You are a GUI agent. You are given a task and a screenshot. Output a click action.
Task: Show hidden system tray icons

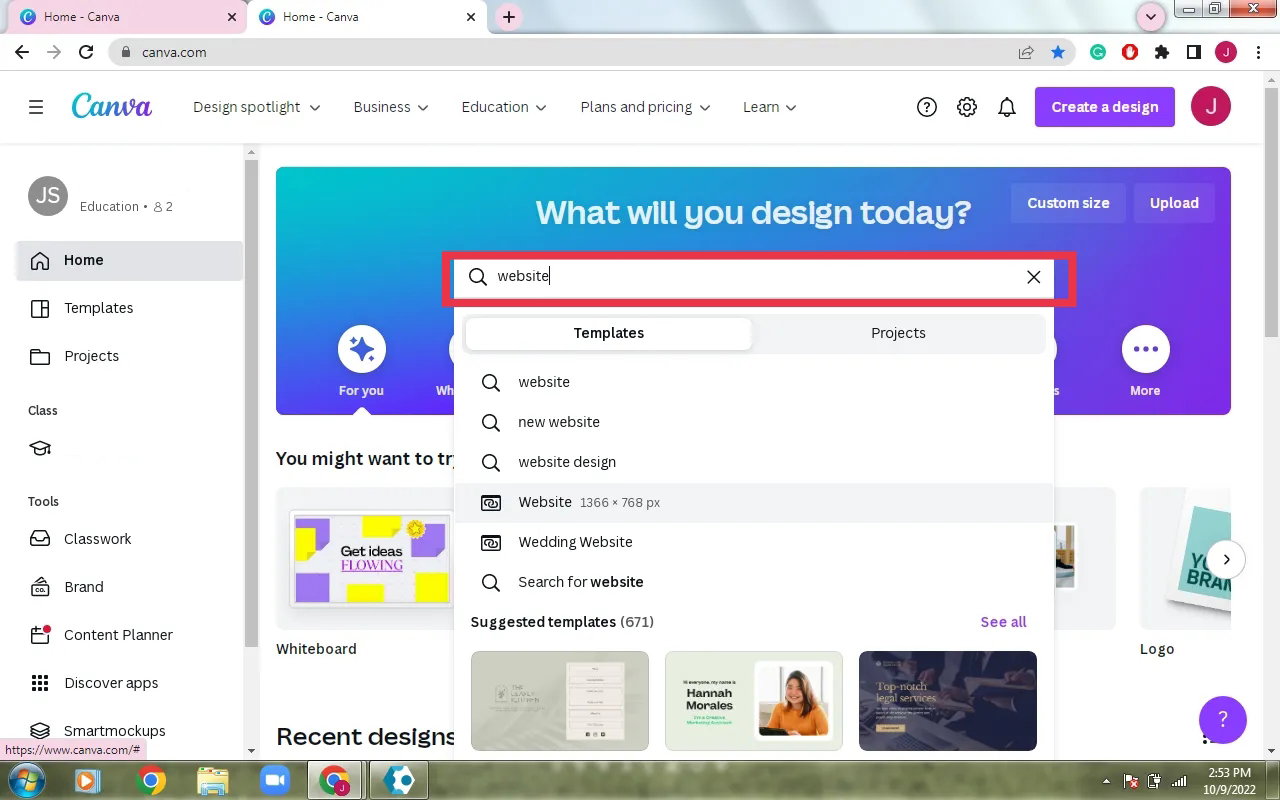click(1105, 781)
